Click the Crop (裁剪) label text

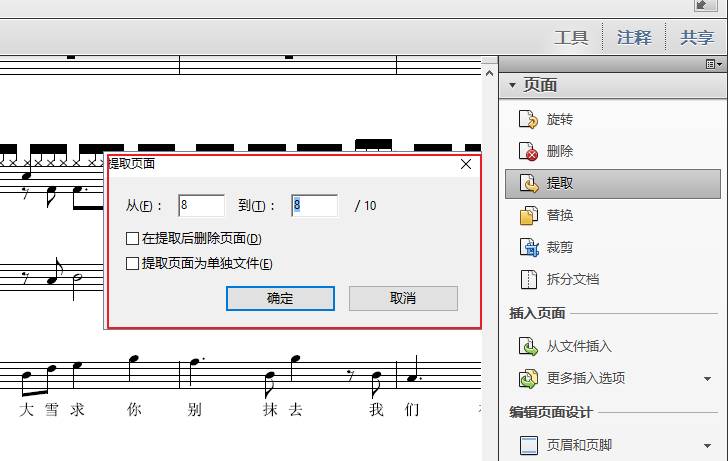pos(559,247)
